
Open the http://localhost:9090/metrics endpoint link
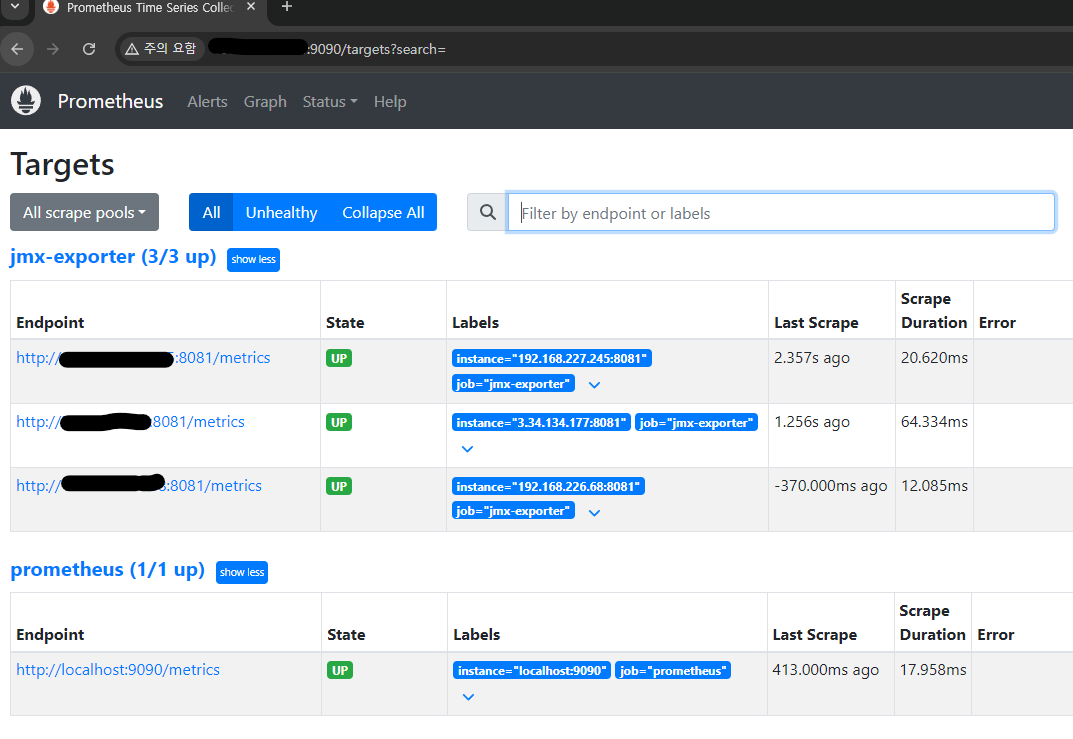118,670
